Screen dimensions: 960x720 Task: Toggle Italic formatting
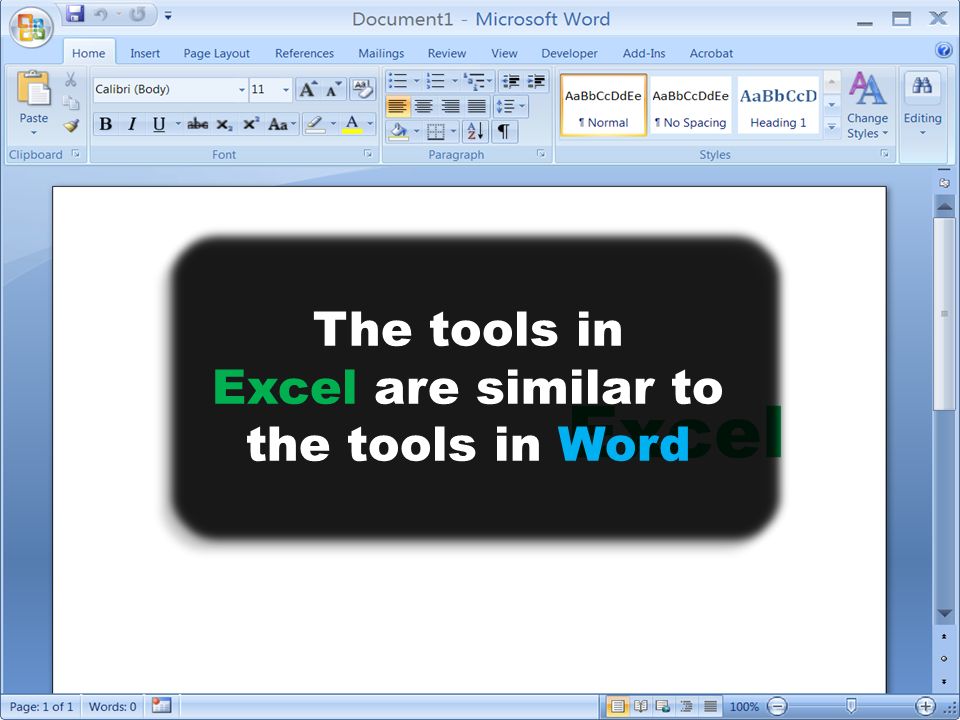pyautogui.click(x=132, y=124)
